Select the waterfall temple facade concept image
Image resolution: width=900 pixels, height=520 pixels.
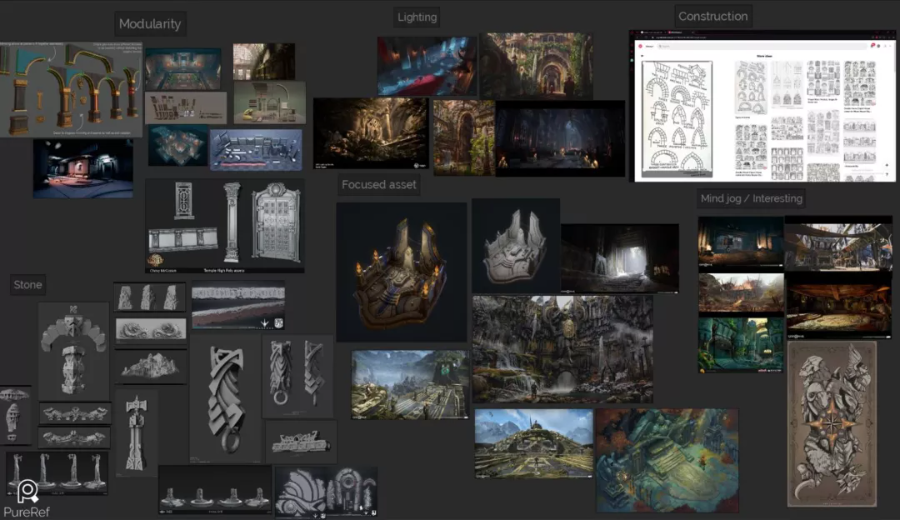562,349
